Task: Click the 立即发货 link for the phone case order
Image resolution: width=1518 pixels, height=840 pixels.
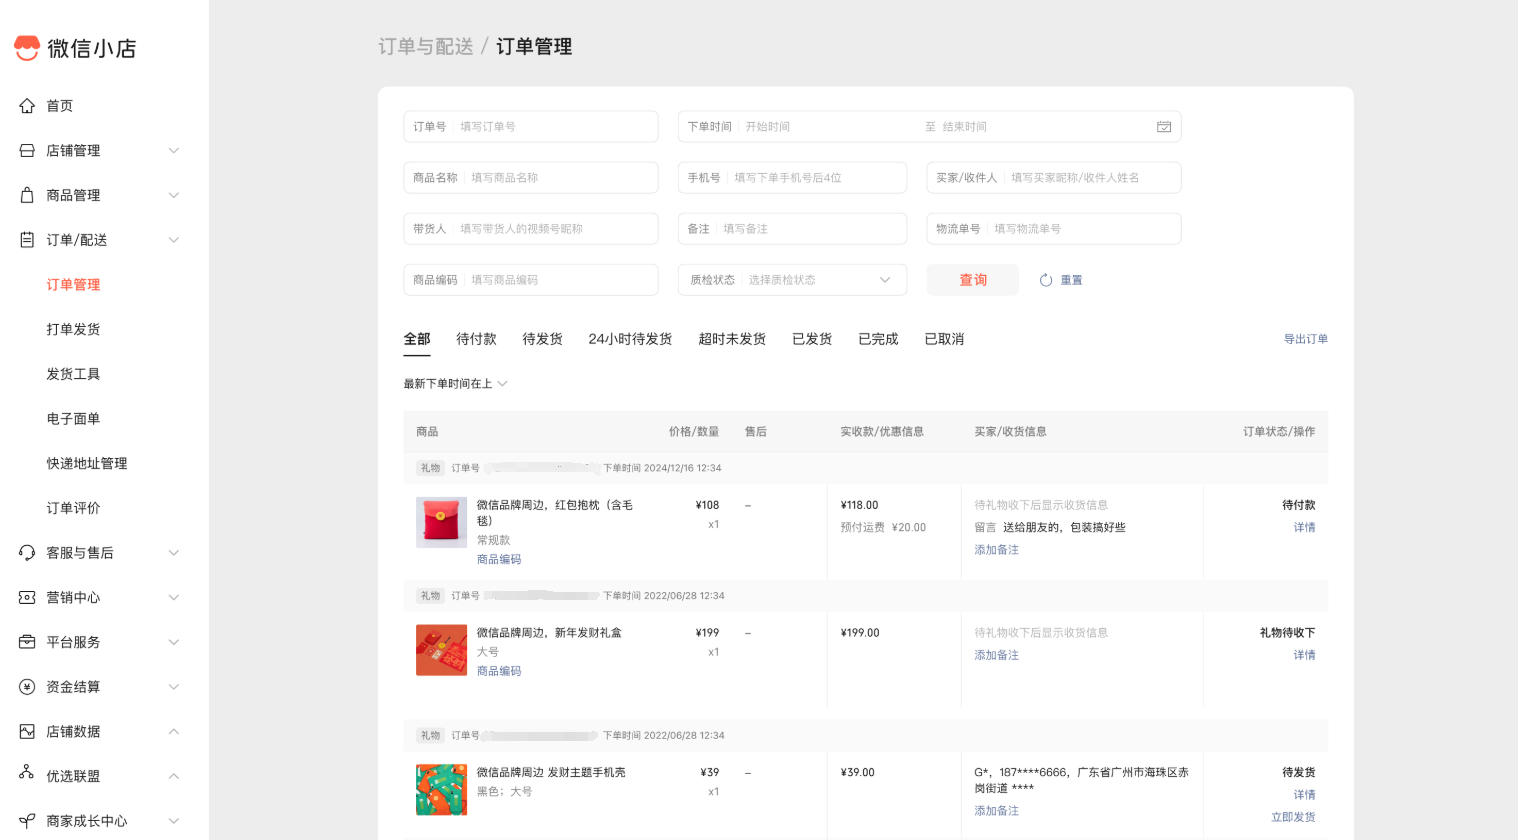Action: click(x=1293, y=817)
